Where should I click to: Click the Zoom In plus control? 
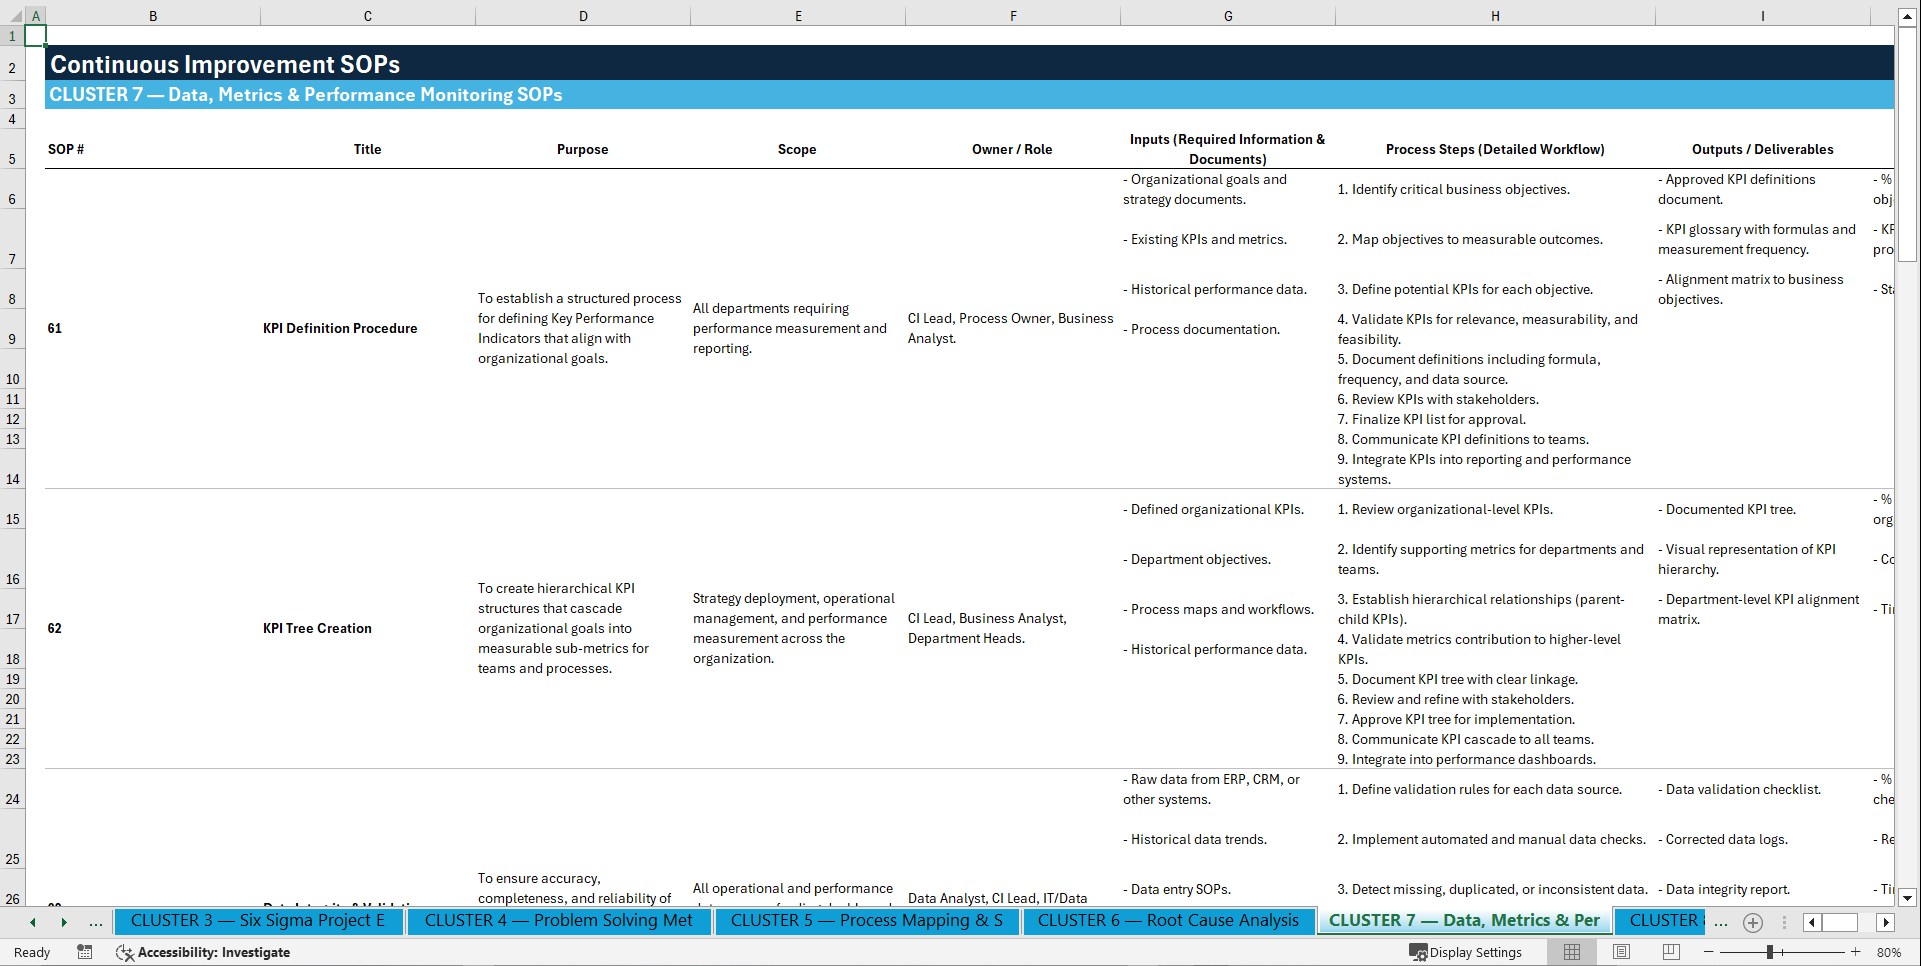tap(1855, 952)
